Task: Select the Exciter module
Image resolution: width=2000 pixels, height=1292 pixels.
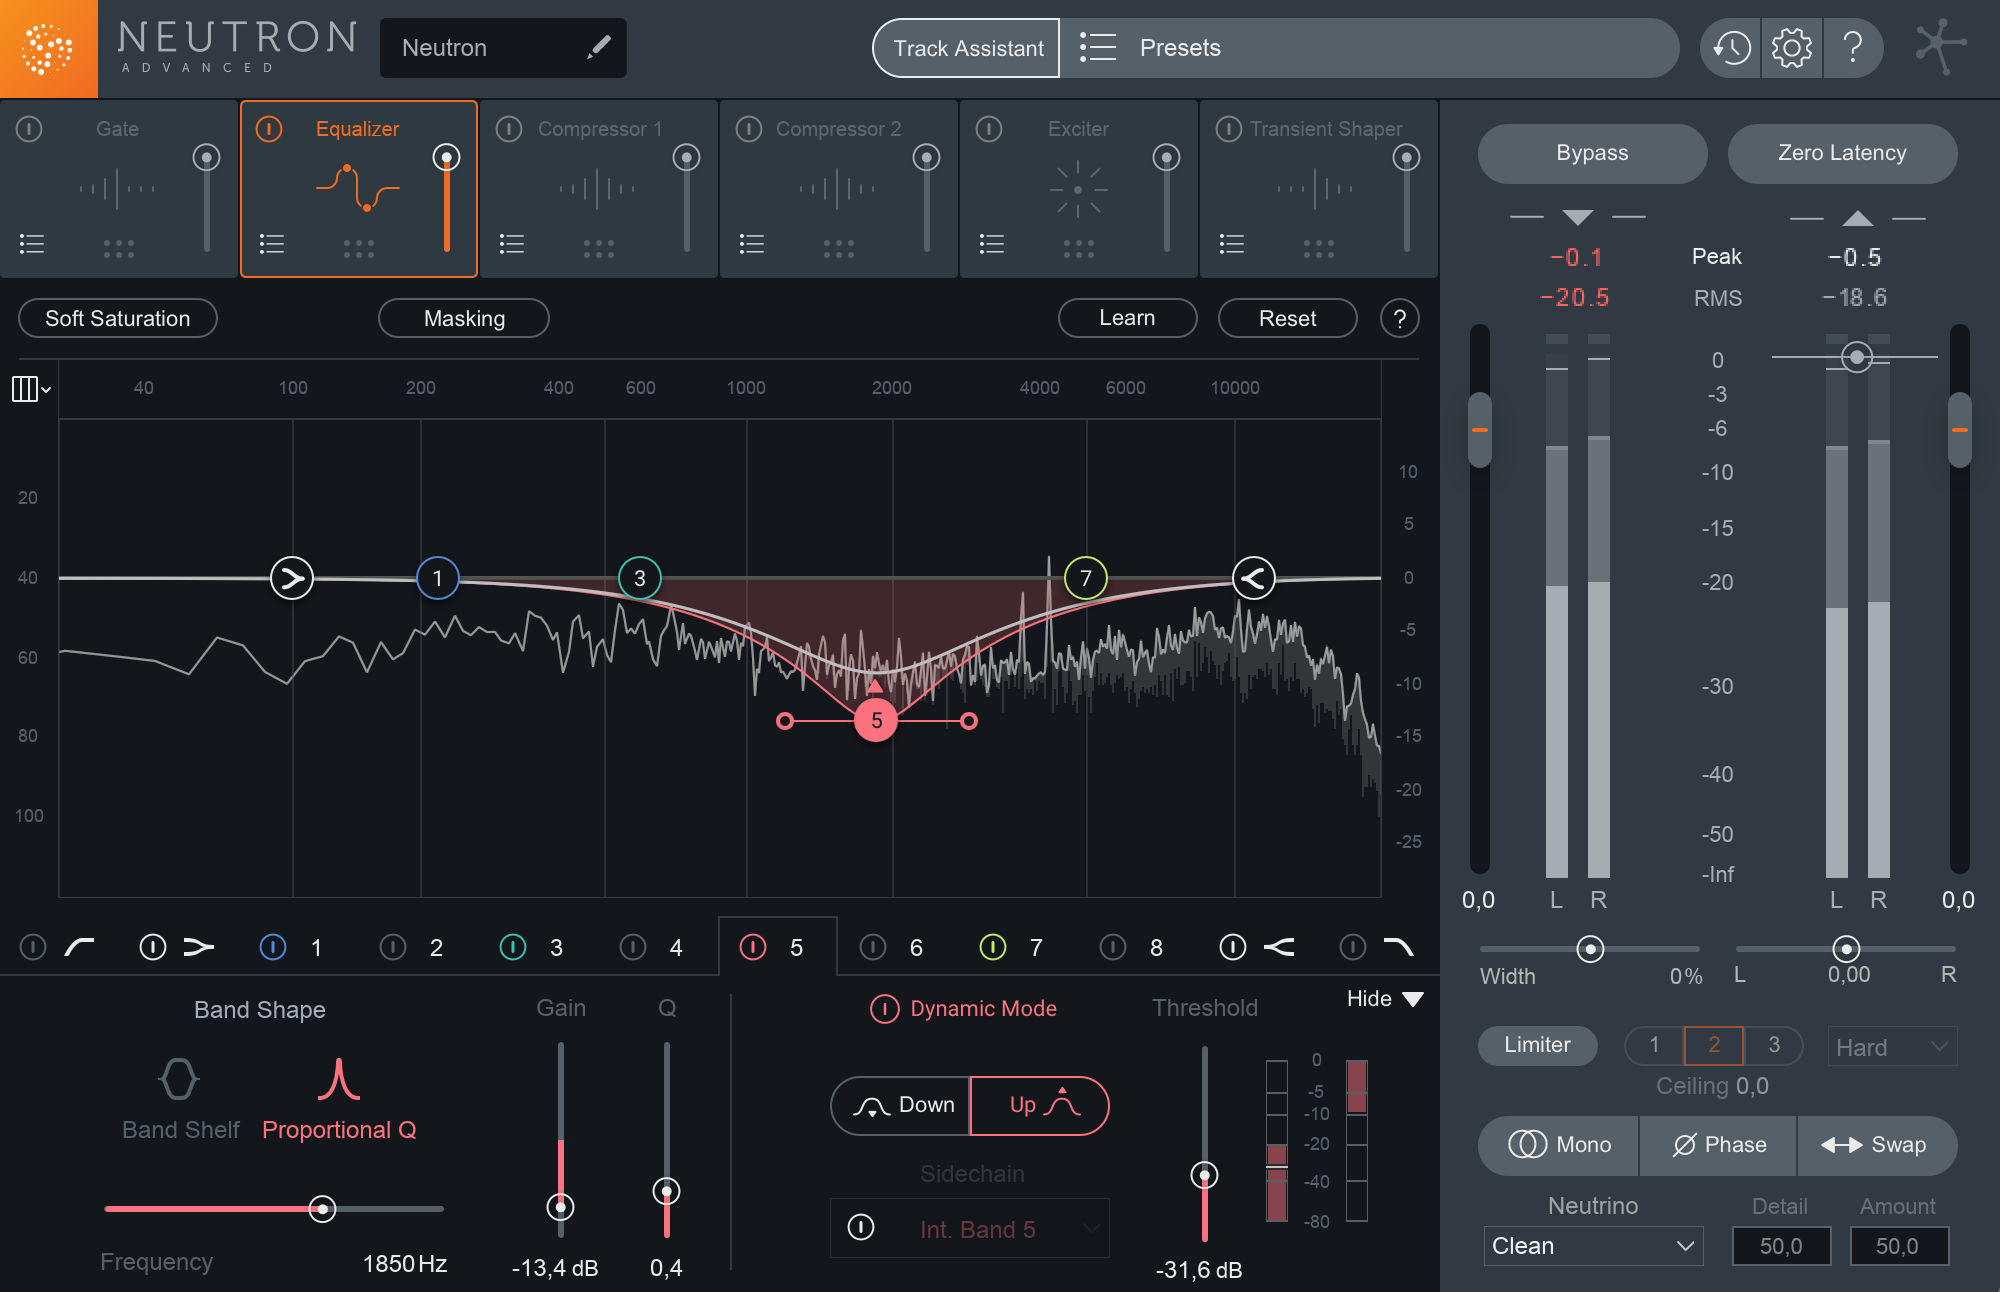Action: click(x=1077, y=128)
